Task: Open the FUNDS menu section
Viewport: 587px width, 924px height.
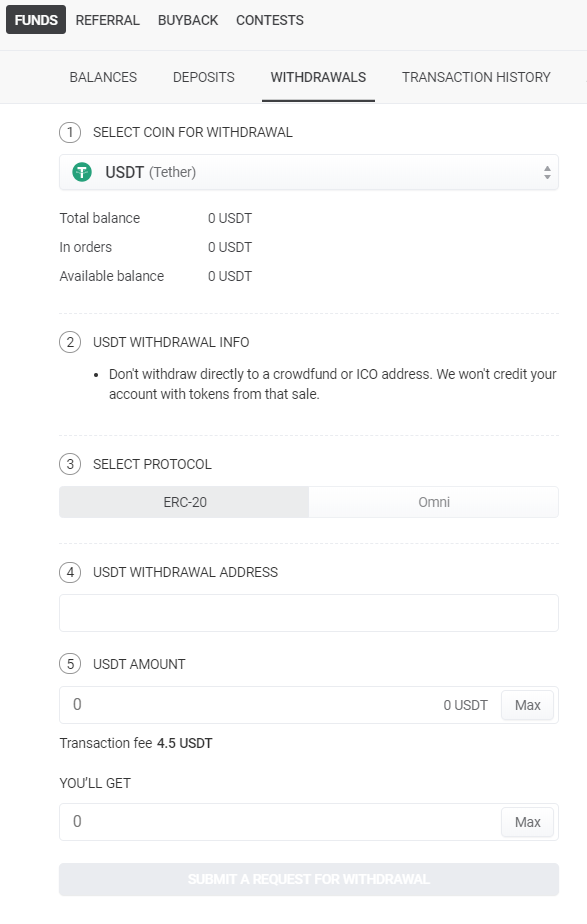Action: [36, 20]
